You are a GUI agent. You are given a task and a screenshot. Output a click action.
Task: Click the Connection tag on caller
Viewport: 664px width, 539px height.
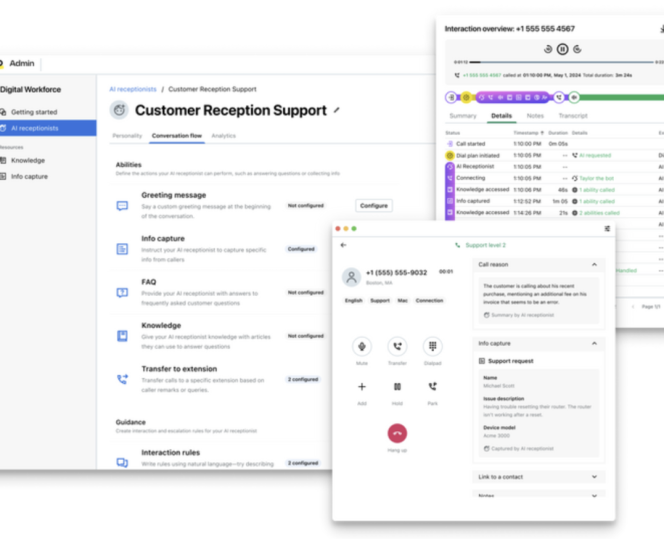pos(429,301)
